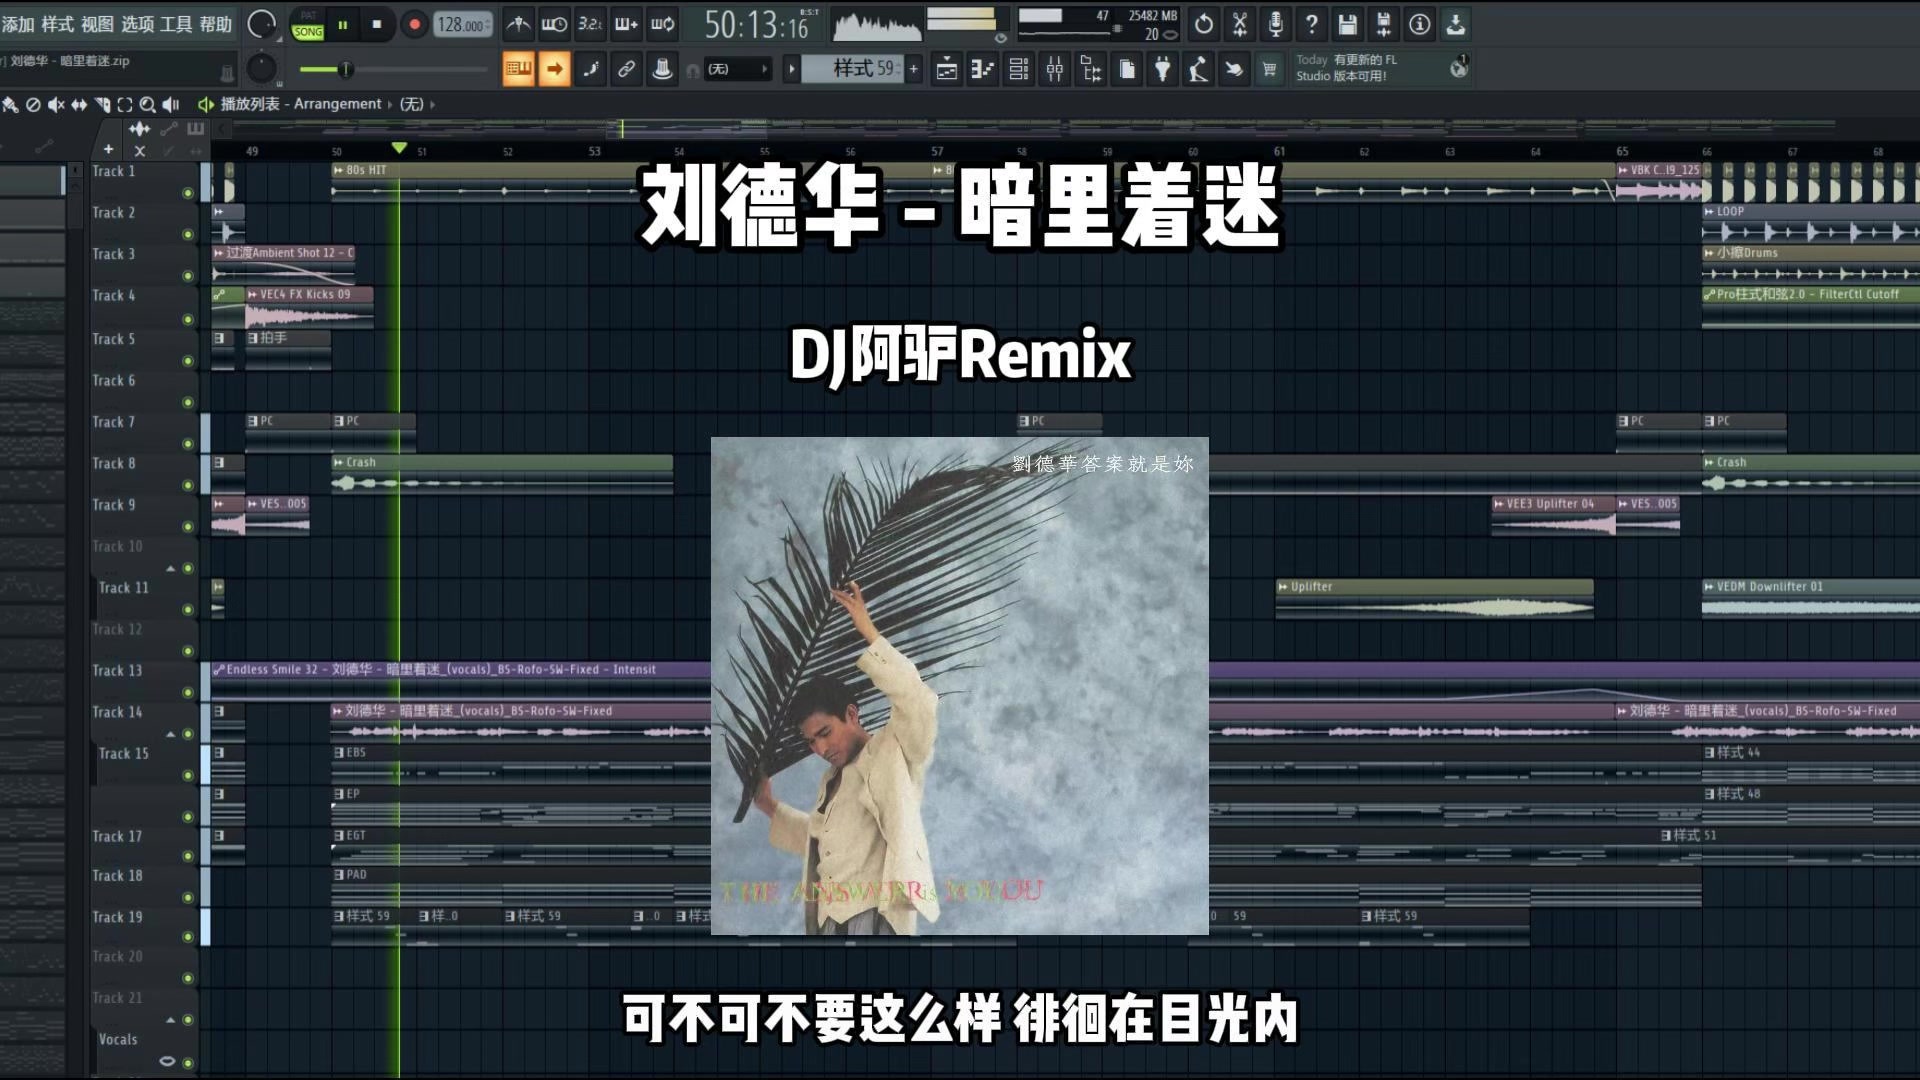Open the Mixer icon

coord(1054,69)
